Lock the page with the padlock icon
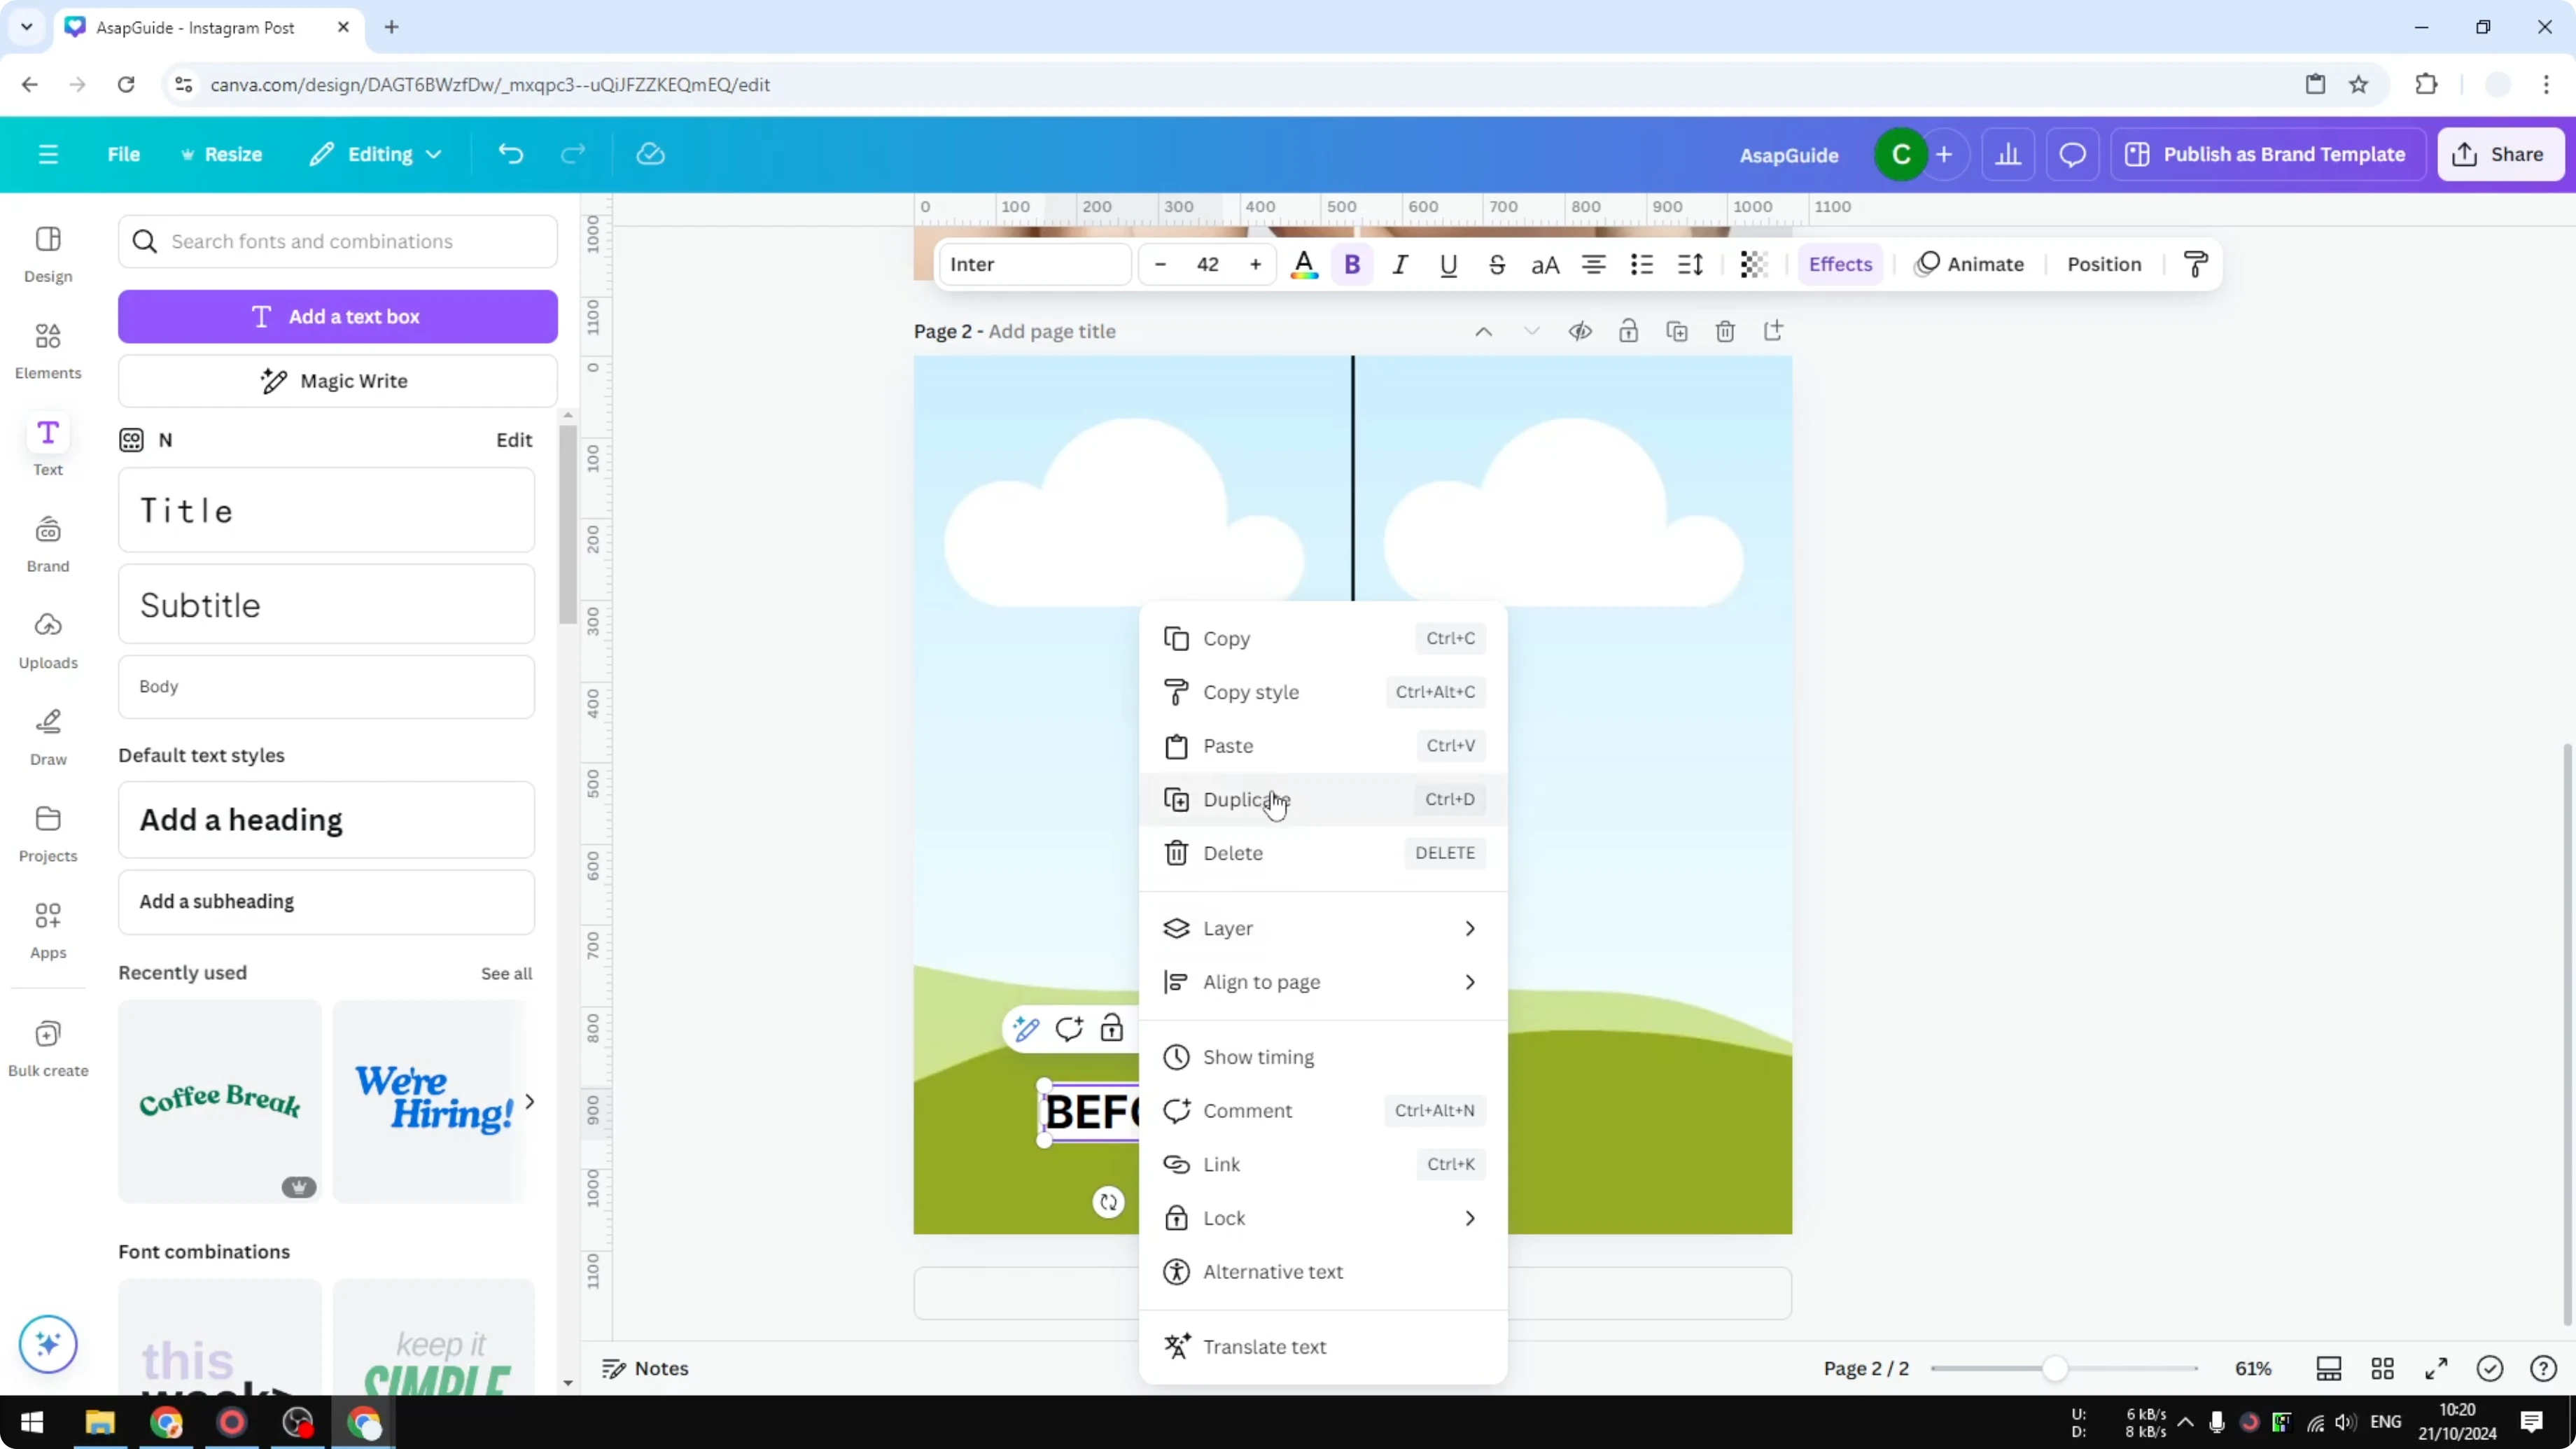 pyautogui.click(x=1629, y=330)
